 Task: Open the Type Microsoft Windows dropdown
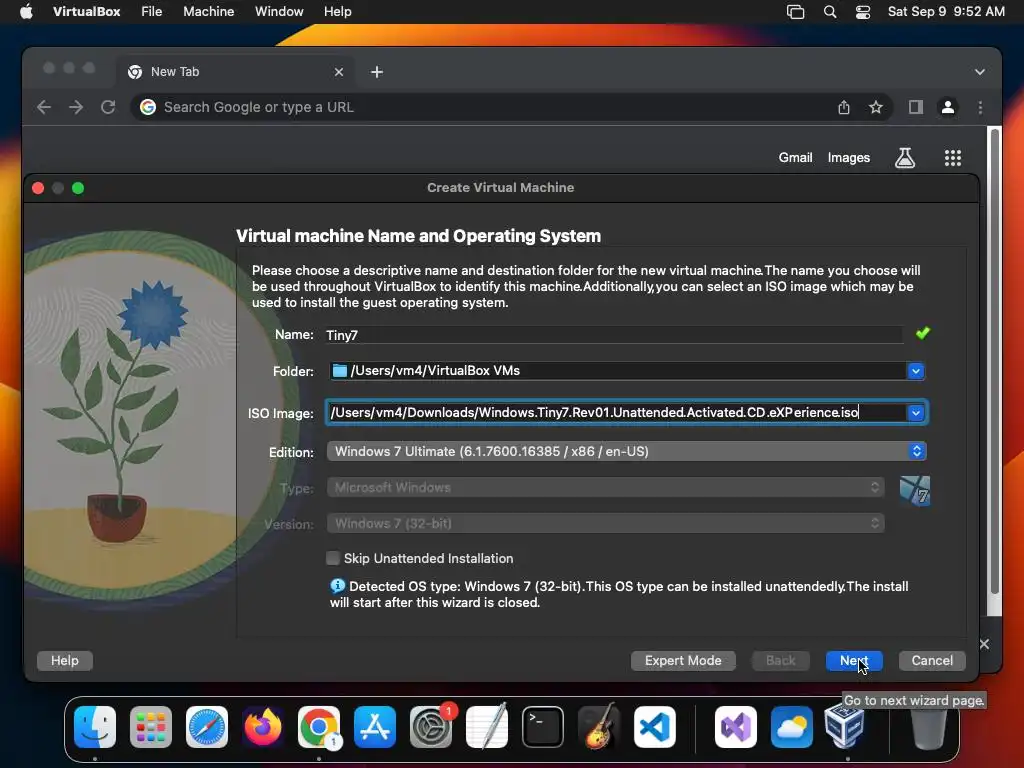606,487
